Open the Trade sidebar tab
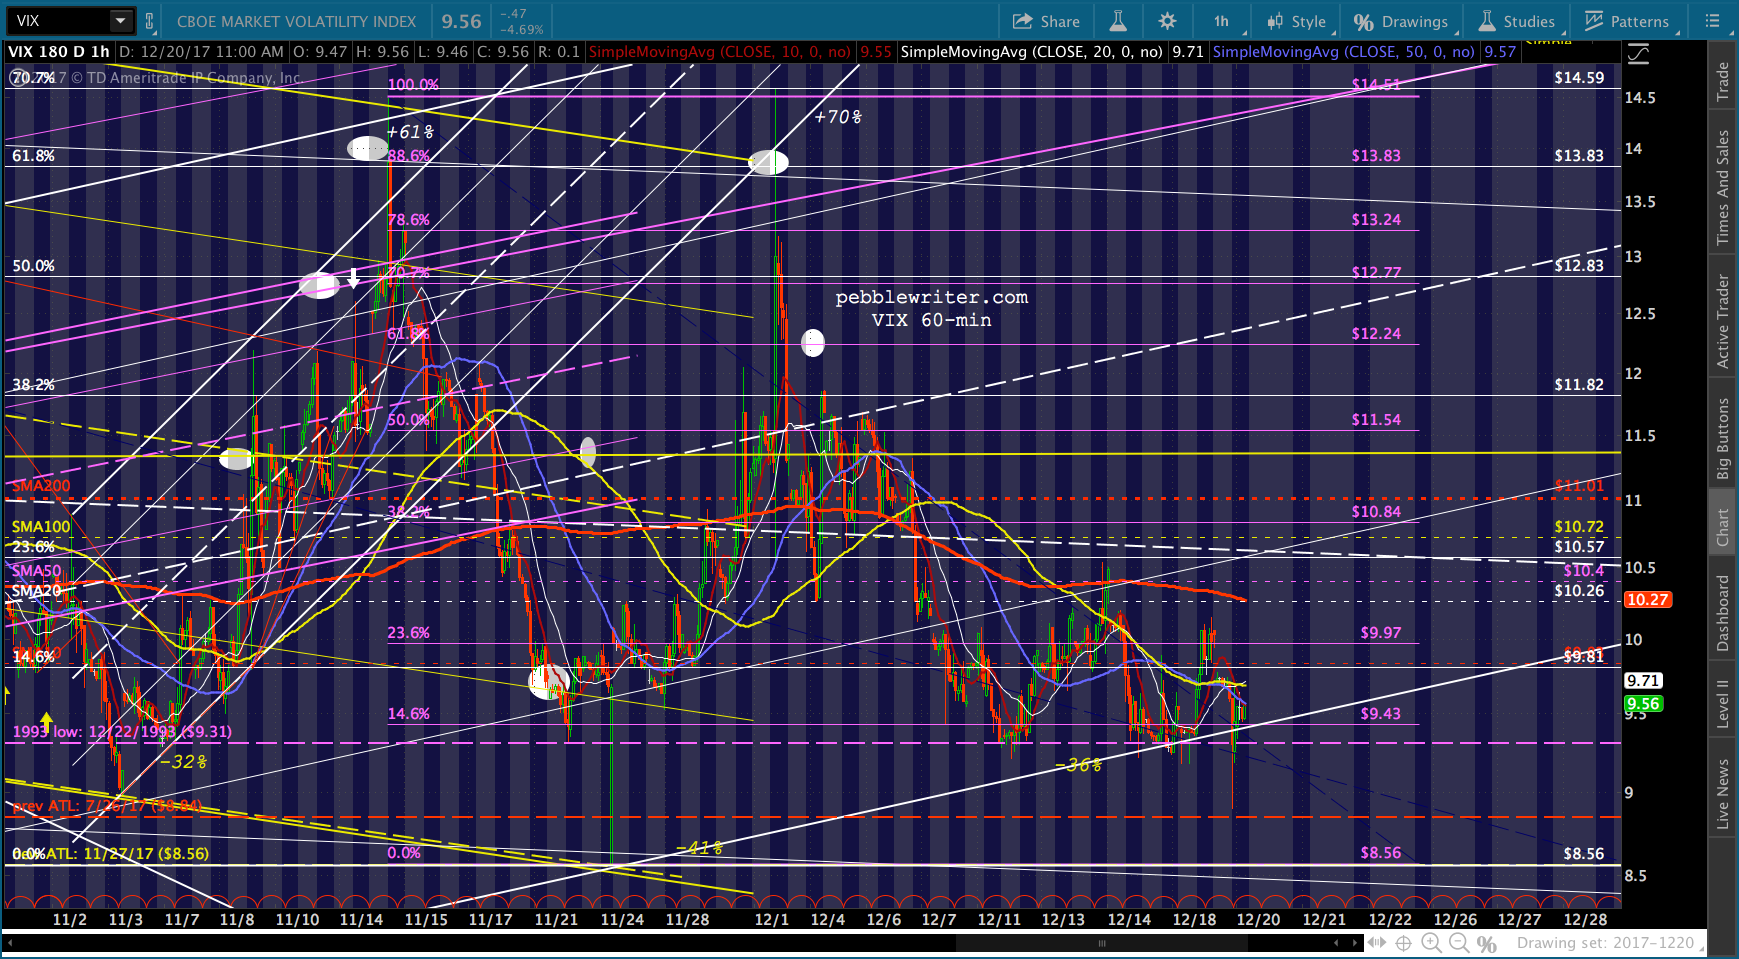Screen dimensions: 1739x959 pyautogui.click(x=1723, y=82)
